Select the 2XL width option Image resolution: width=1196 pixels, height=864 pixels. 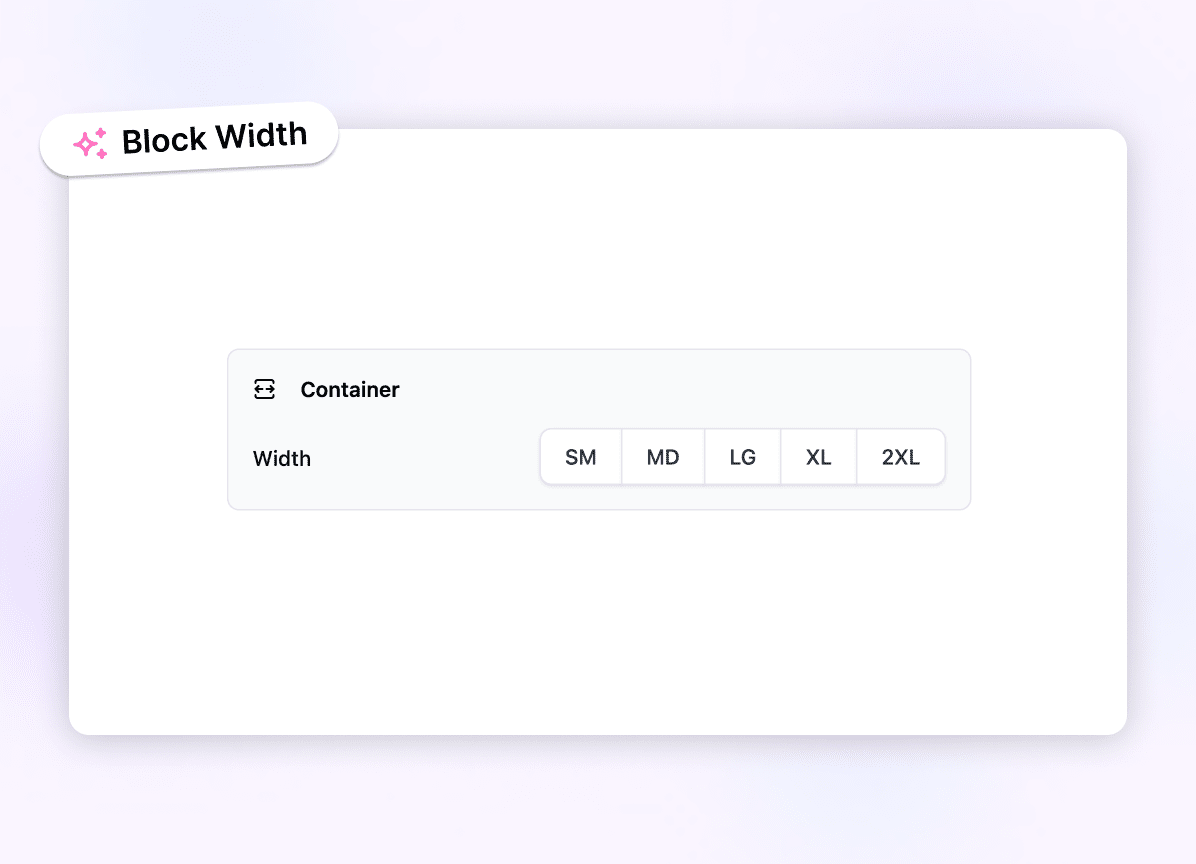pos(900,458)
